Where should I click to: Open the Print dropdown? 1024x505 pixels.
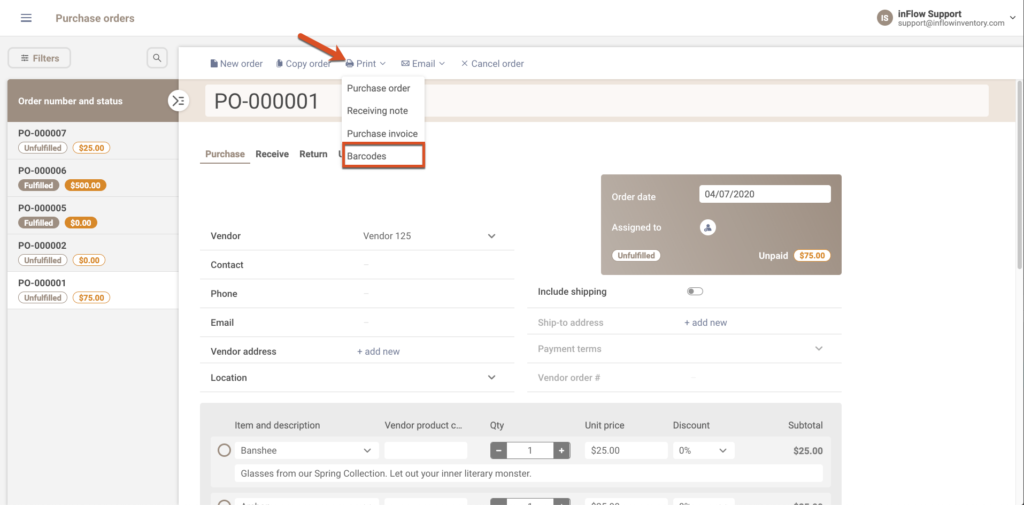pyautogui.click(x=366, y=63)
